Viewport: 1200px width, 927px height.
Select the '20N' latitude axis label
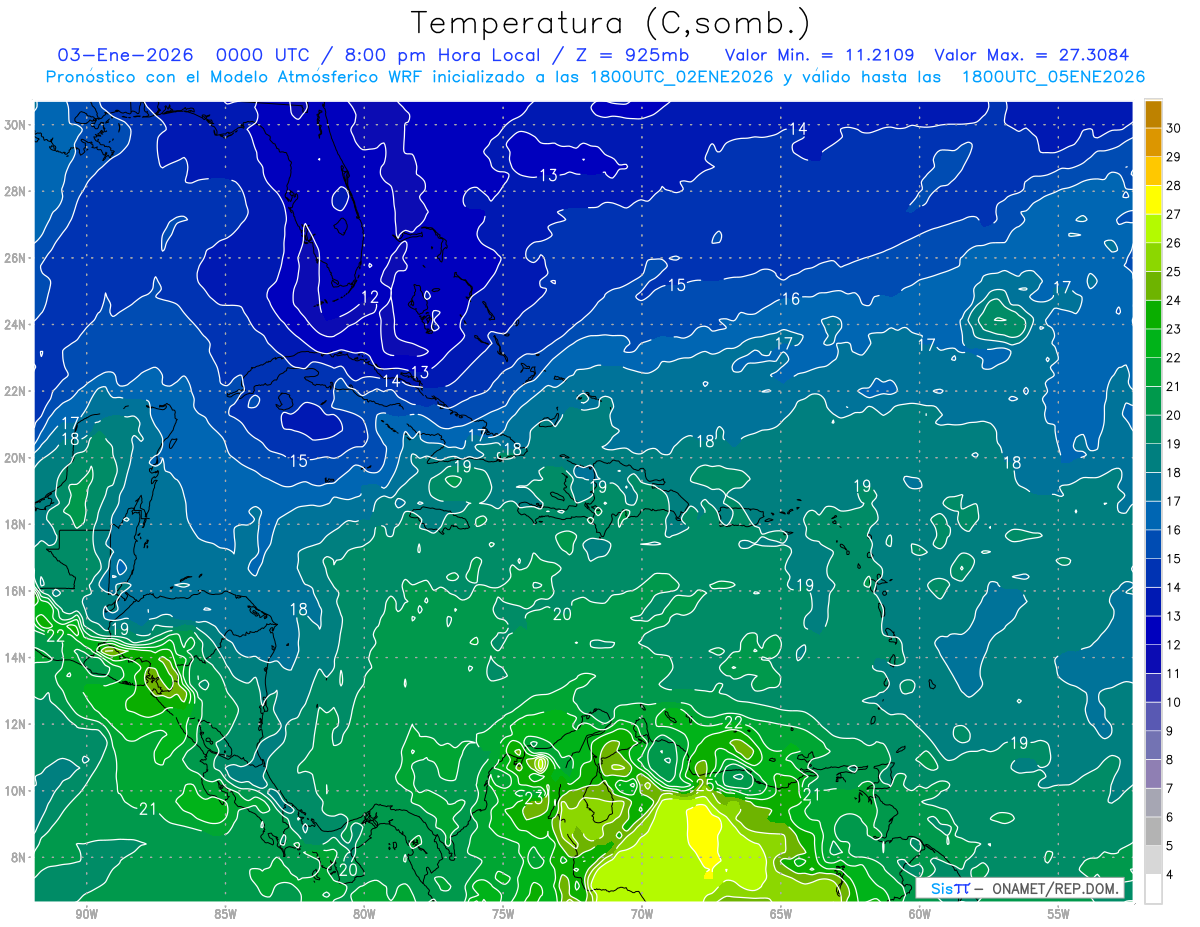16,457
